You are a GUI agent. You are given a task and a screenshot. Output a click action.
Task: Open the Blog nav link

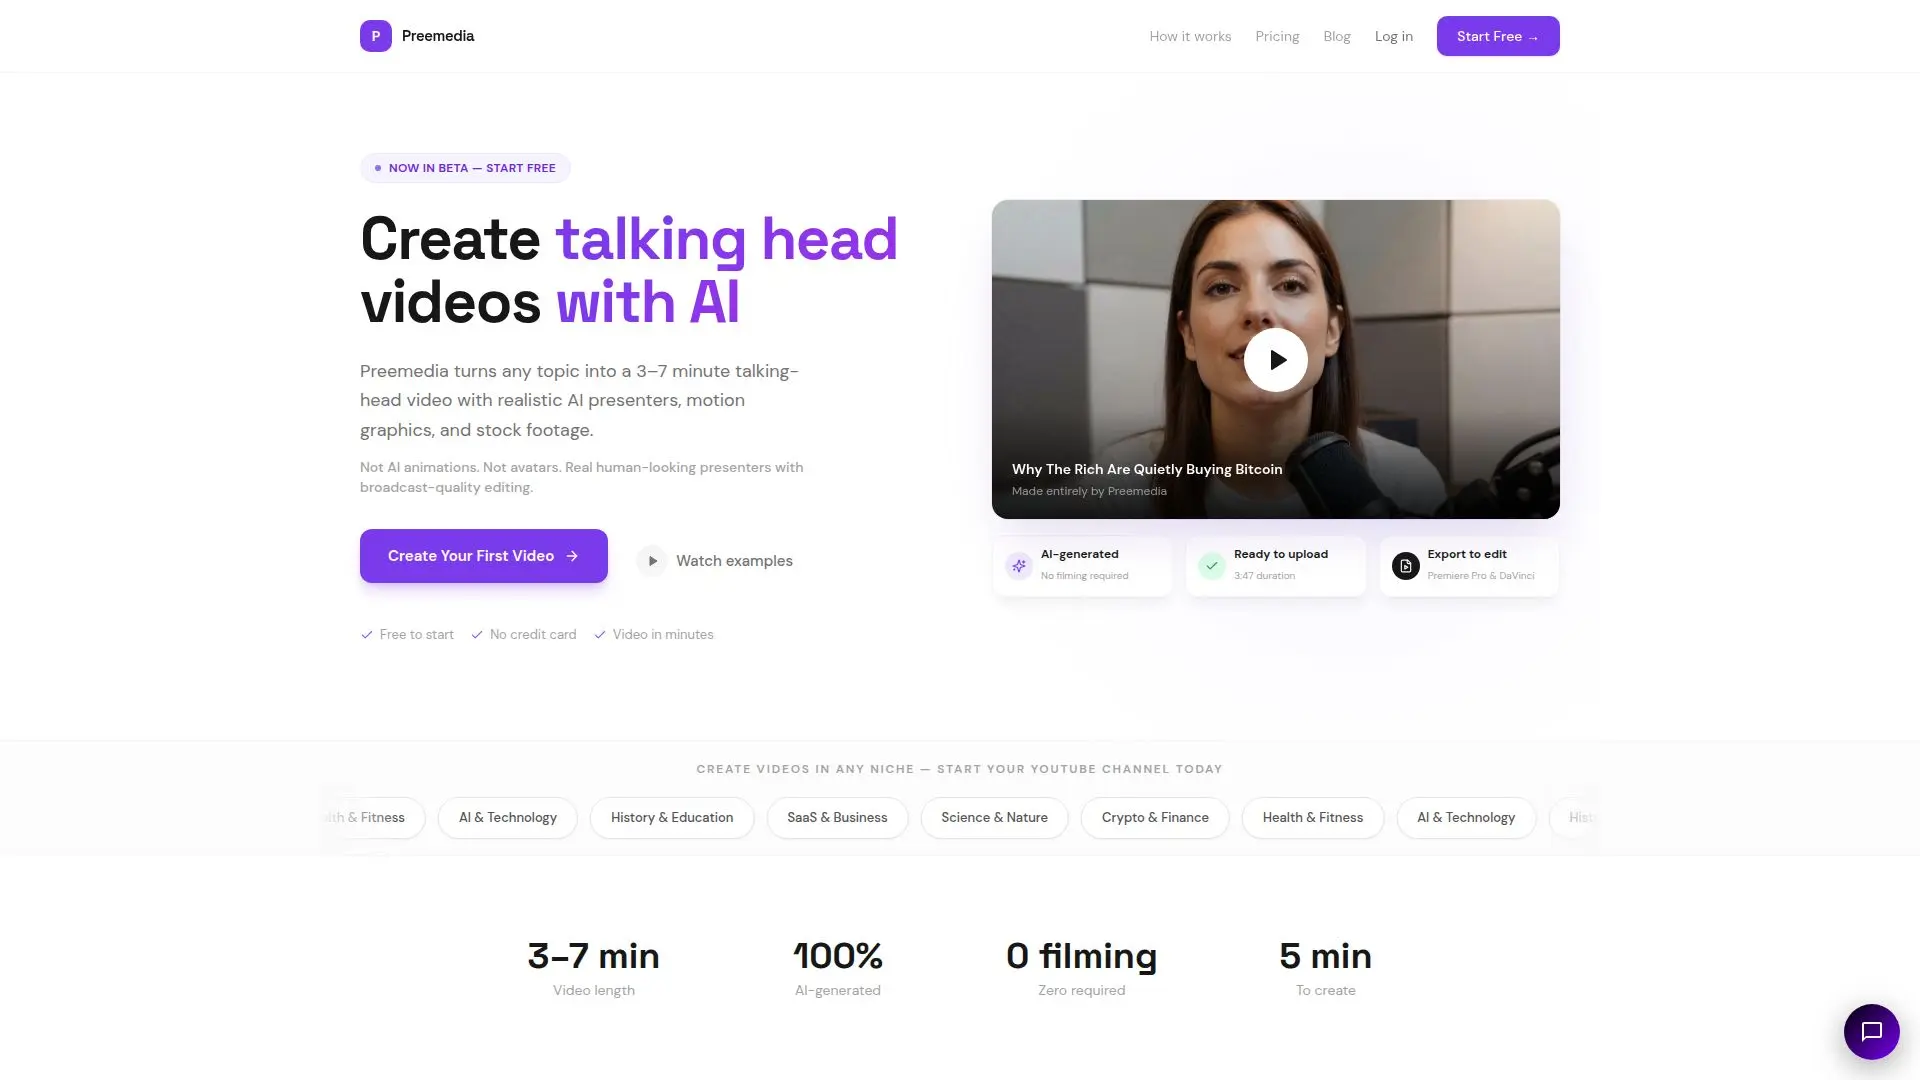click(1336, 36)
